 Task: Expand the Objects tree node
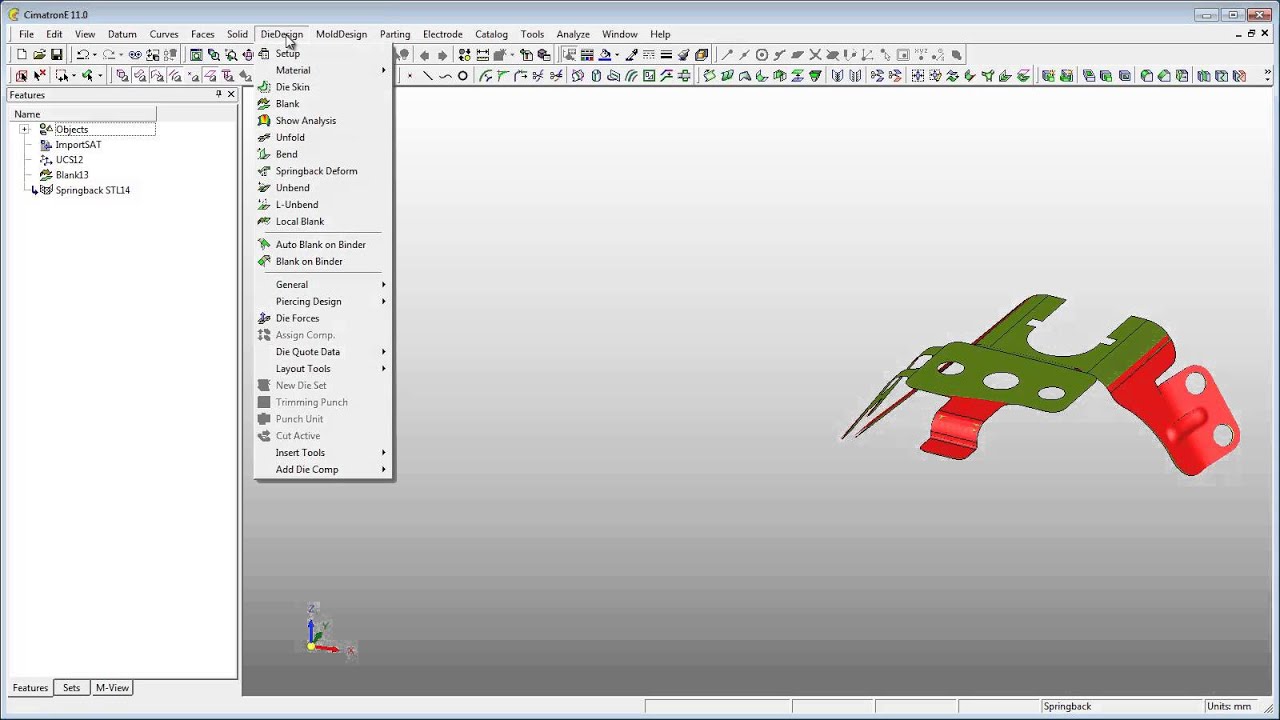(24, 129)
